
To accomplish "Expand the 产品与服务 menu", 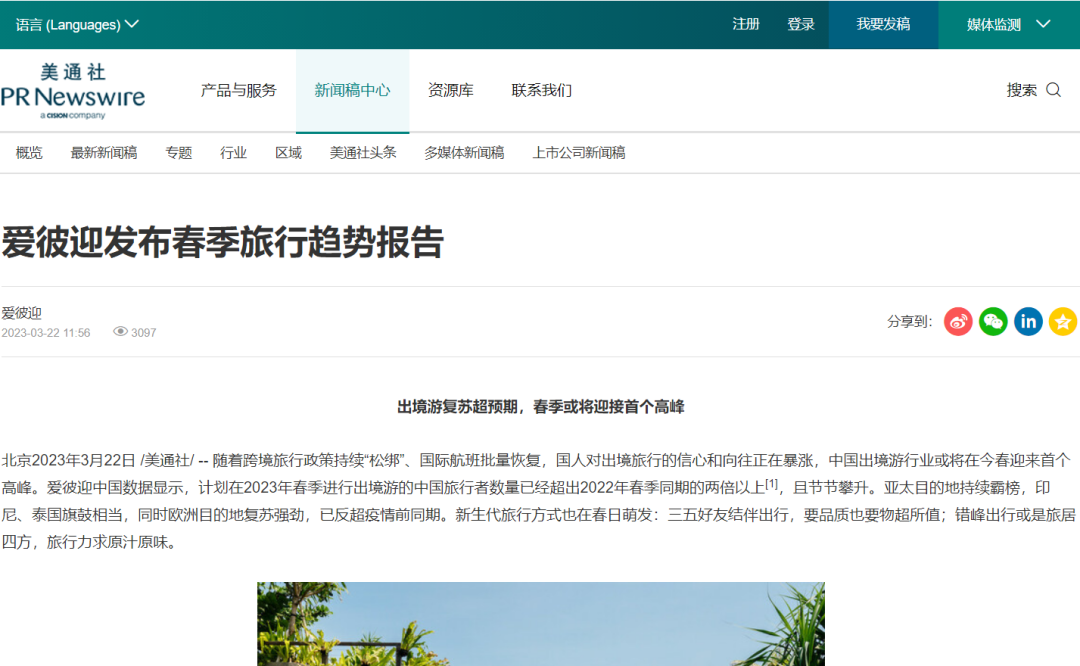I will click(237, 90).
